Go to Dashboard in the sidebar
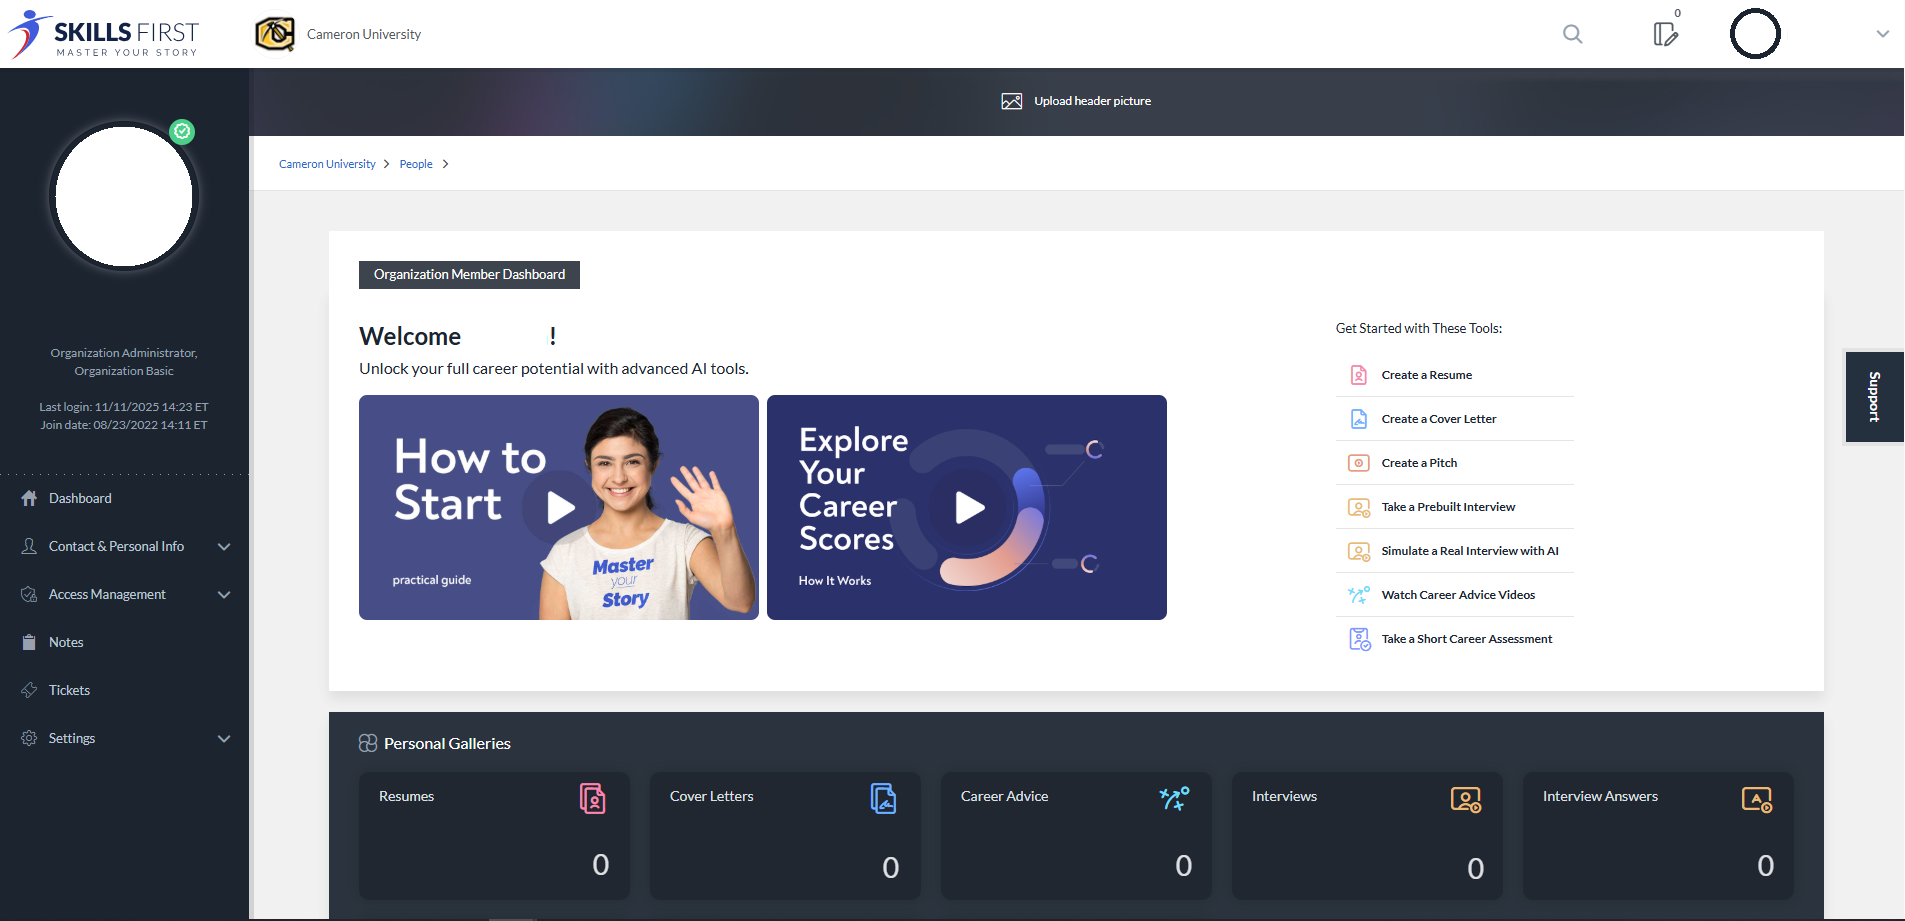The image size is (1905, 921). 80,498
